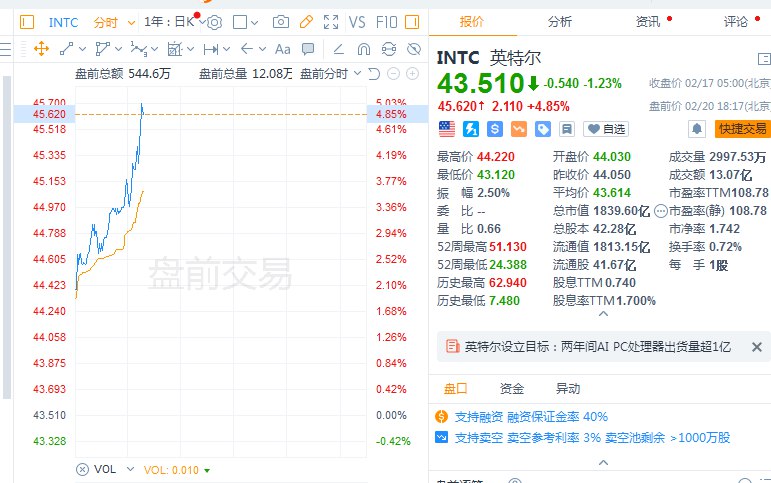Switch to the 资讯 tab

coord(648,22)
